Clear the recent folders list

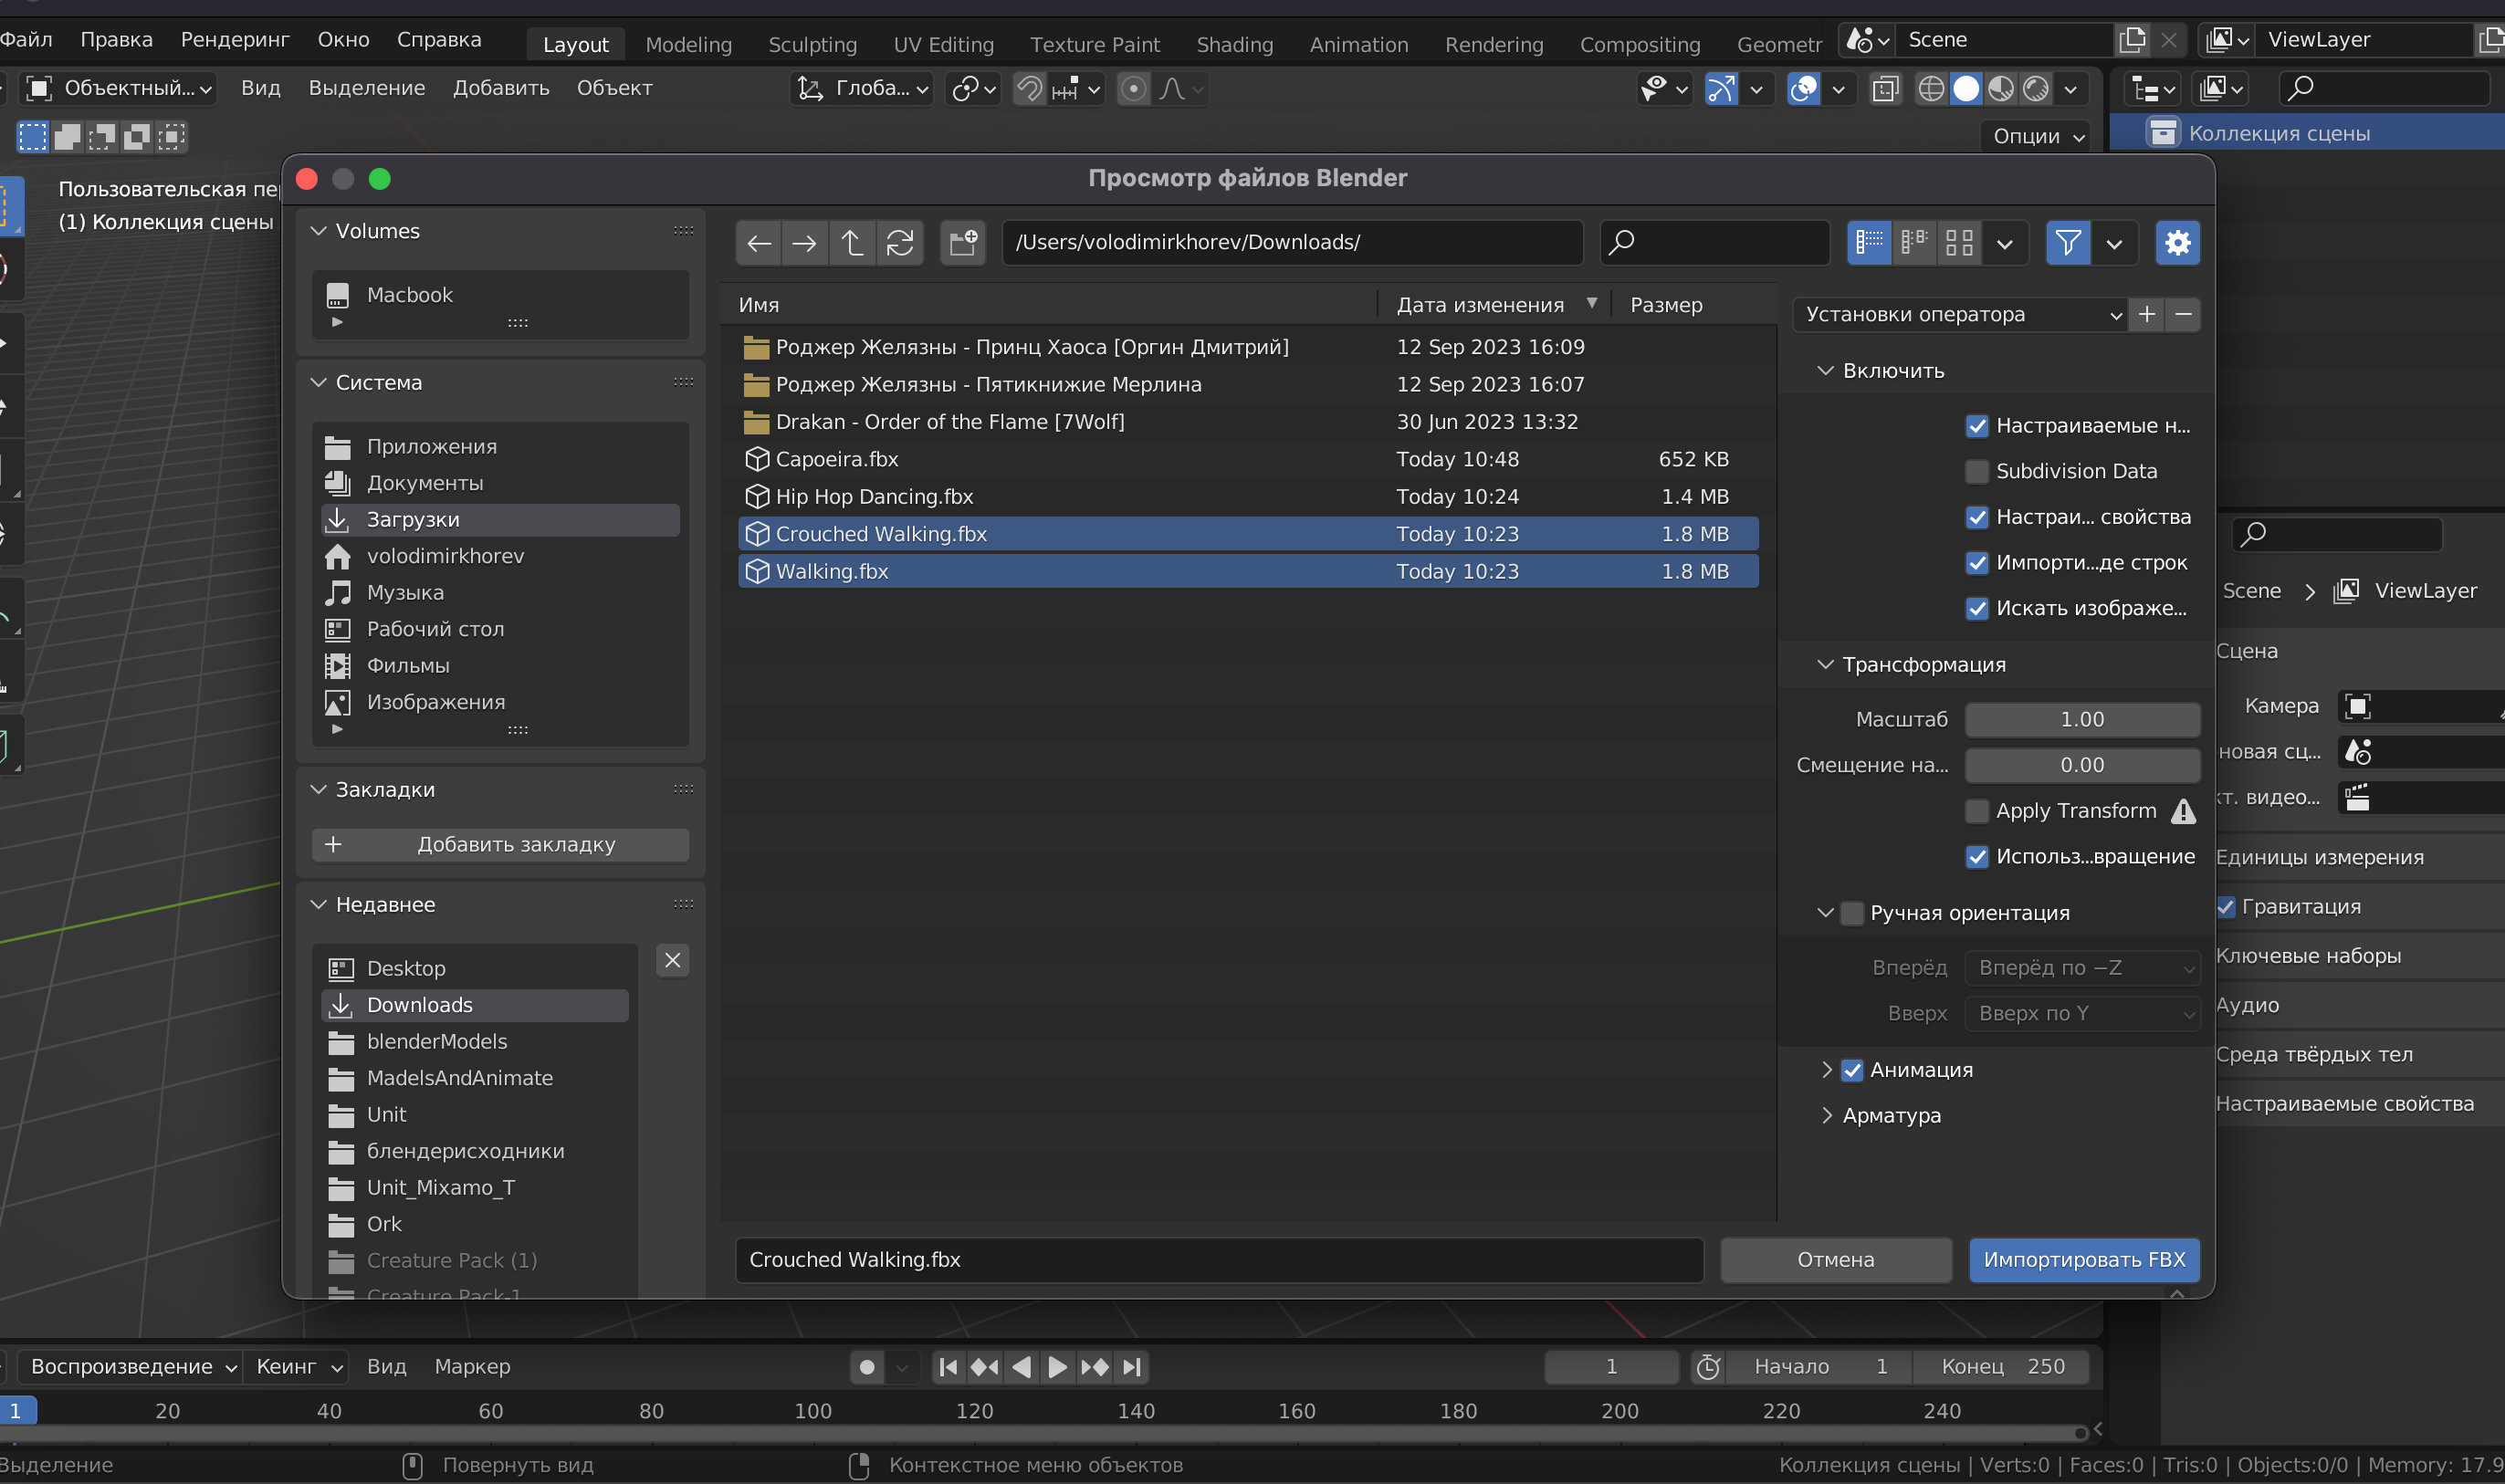pyautogui.click(x=673, y=960)
